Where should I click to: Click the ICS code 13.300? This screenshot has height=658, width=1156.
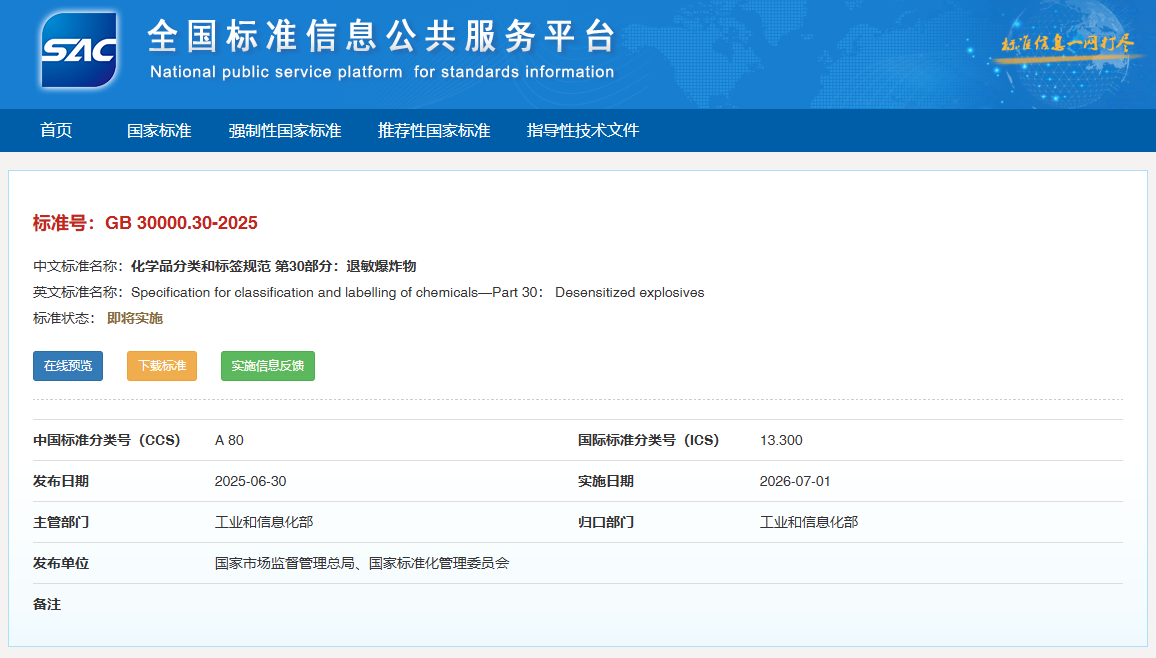click(781, 440)
